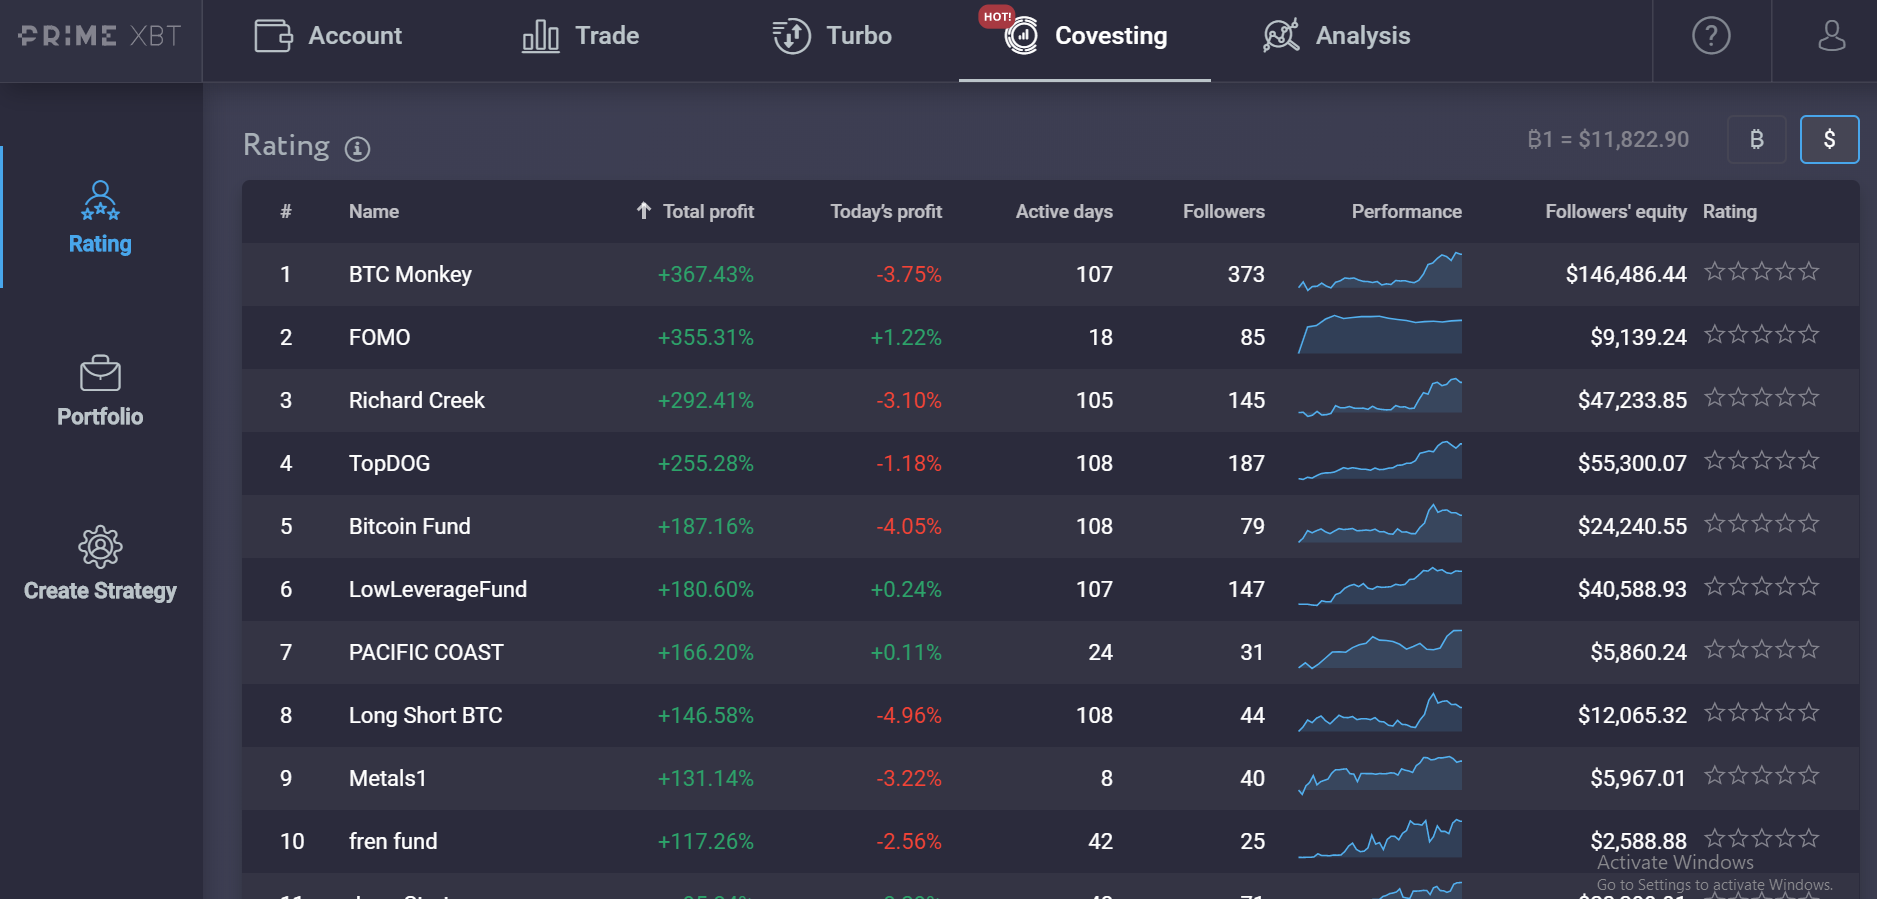Open the Account wallet tab
1877x899 pixels.
pos(328,36)
